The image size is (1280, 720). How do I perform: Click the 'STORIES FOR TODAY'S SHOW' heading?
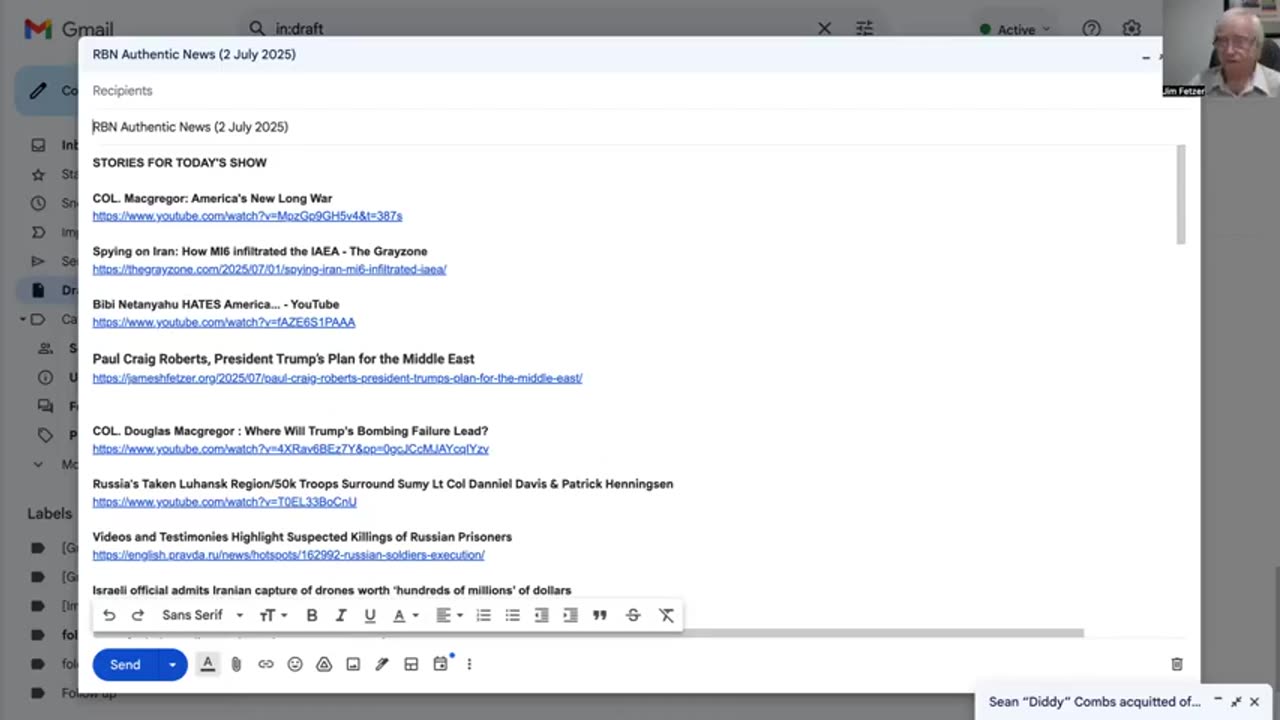coord(180,163)
